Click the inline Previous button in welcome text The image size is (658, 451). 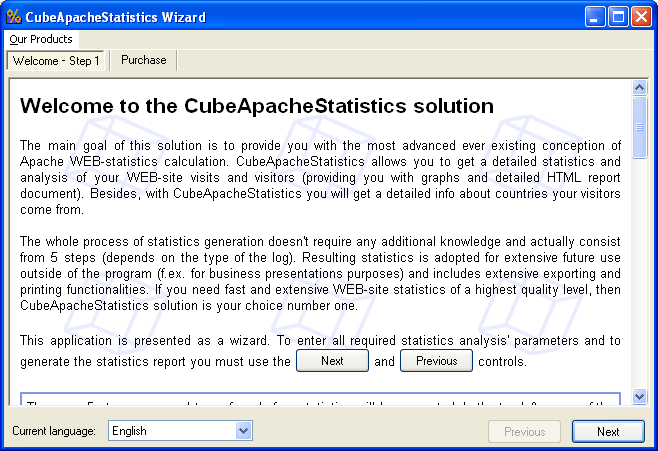[436, 361]
